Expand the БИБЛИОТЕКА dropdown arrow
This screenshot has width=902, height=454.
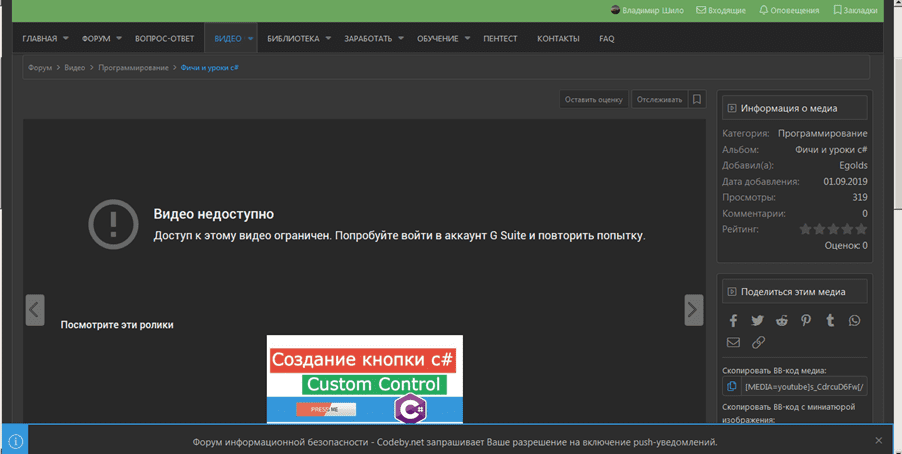click(328, 39)
